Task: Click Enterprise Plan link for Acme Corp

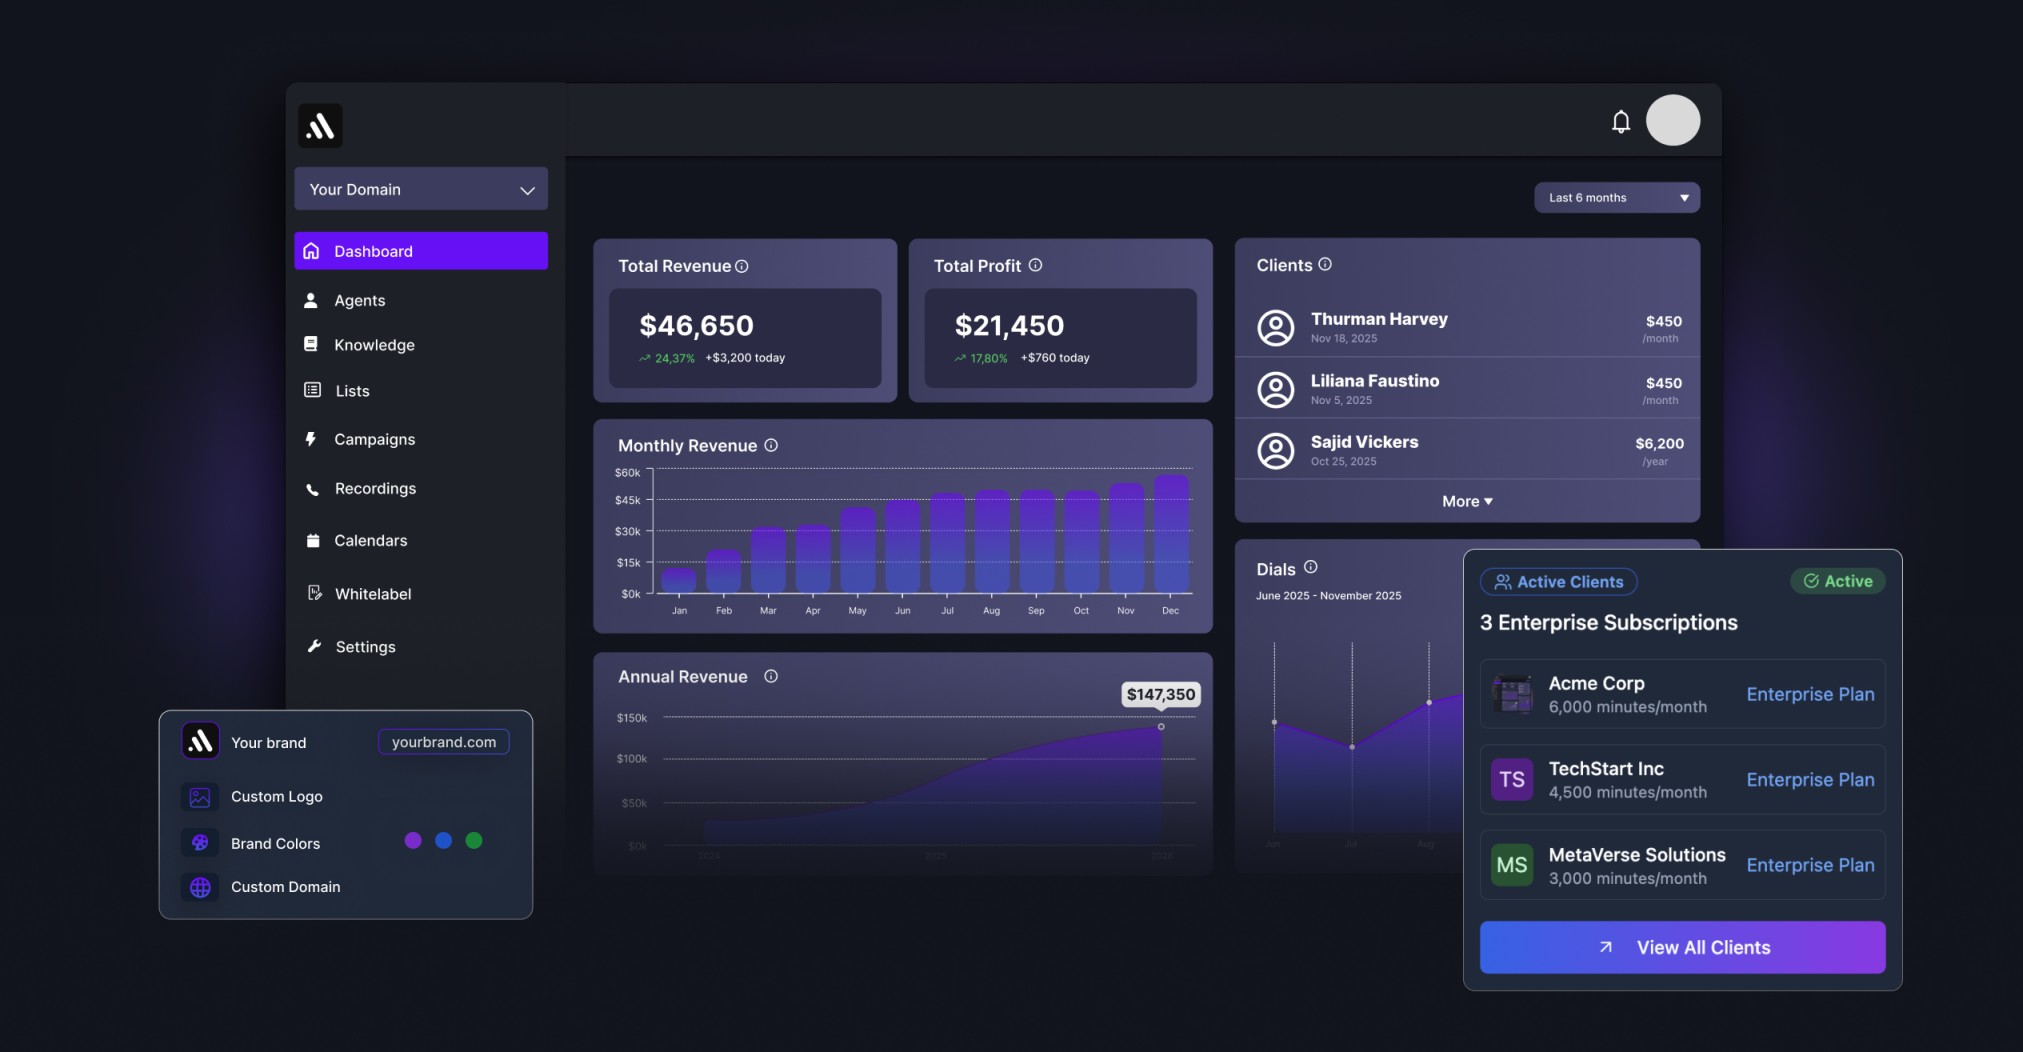Action: 1810,695
